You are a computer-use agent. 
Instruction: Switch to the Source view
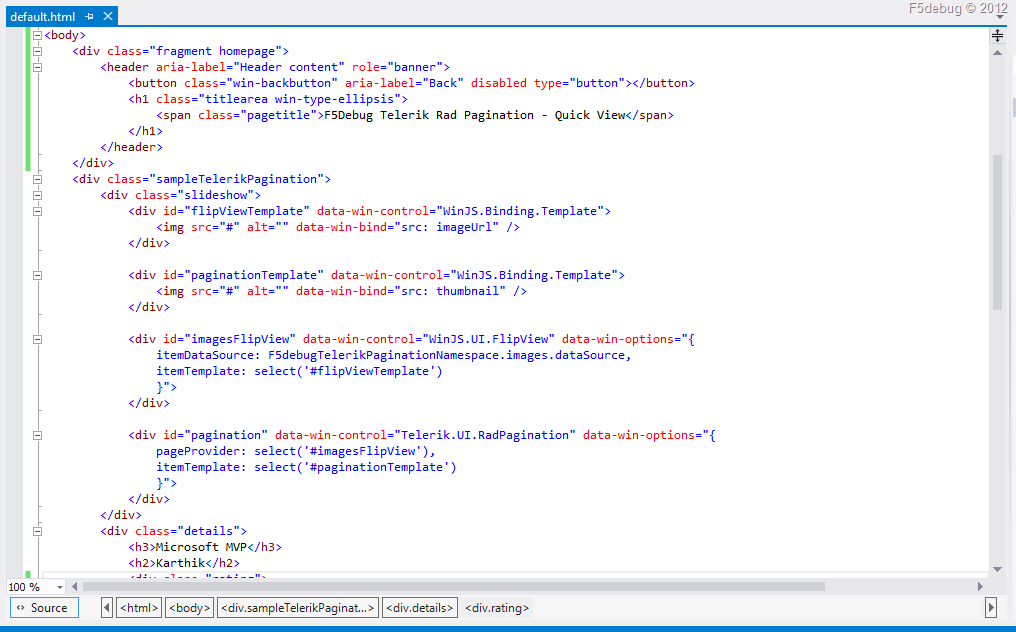click(44, 607)
